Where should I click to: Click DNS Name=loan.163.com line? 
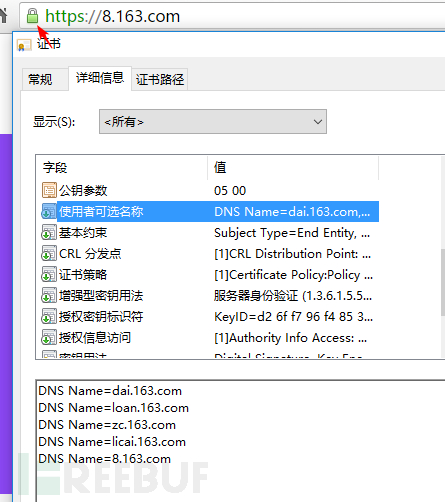[x=114, y=408]
